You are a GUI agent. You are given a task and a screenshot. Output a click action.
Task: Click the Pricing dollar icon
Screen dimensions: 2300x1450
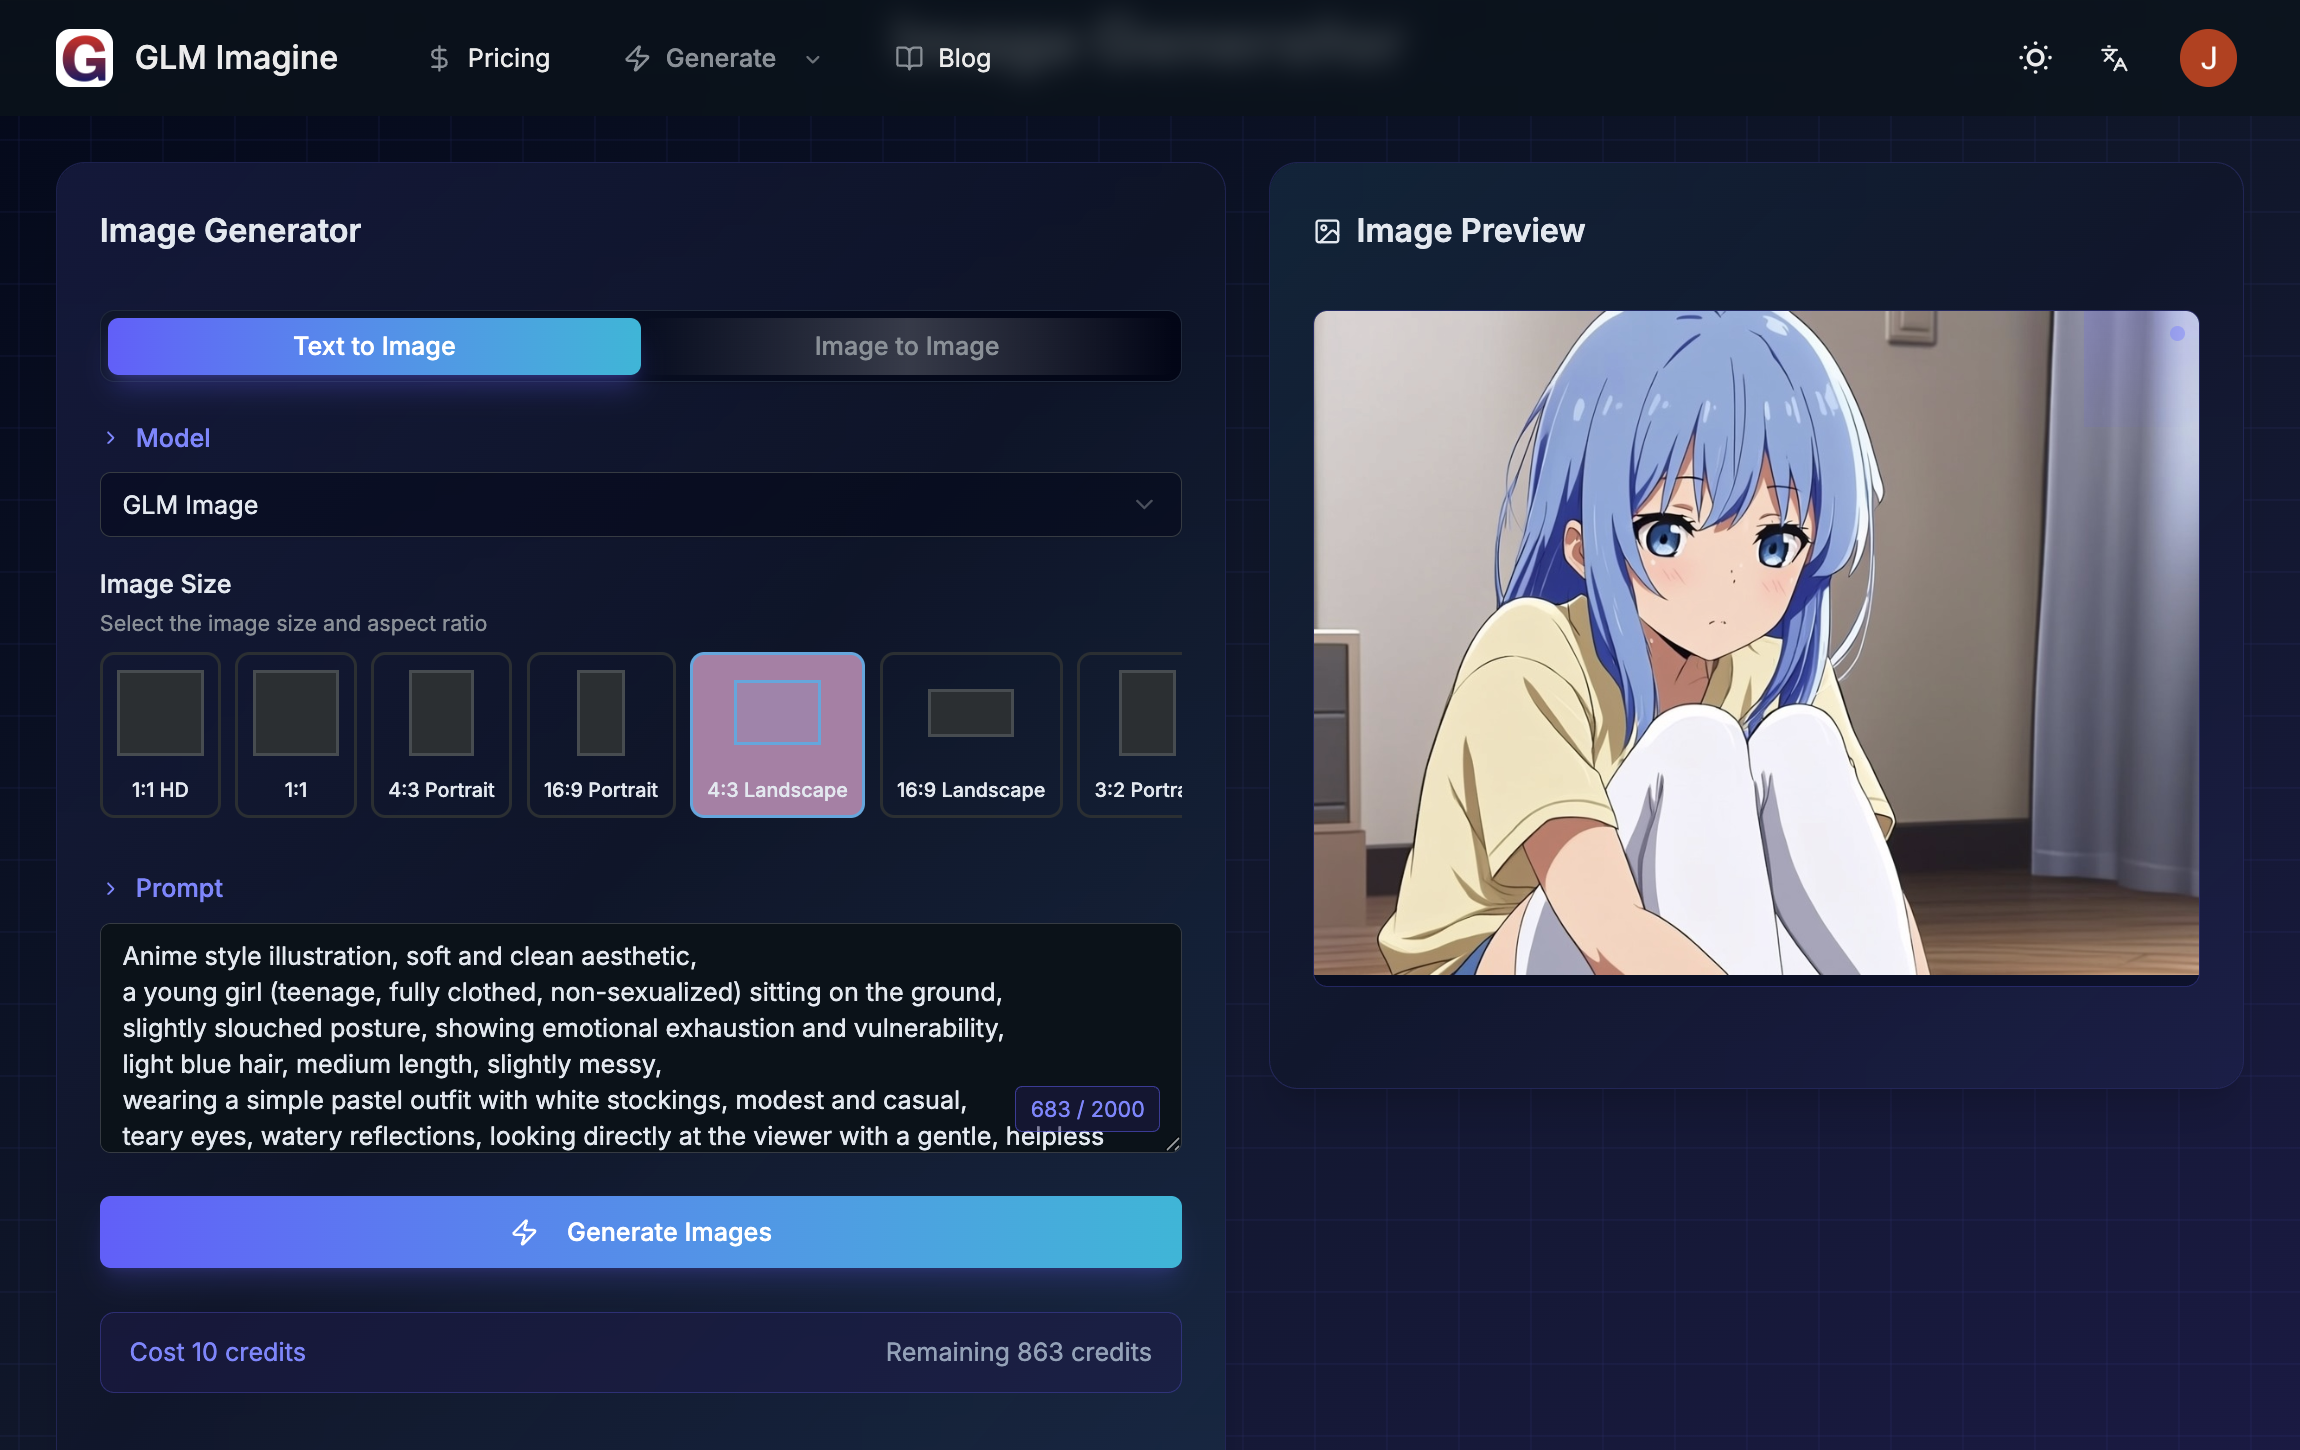439,58
